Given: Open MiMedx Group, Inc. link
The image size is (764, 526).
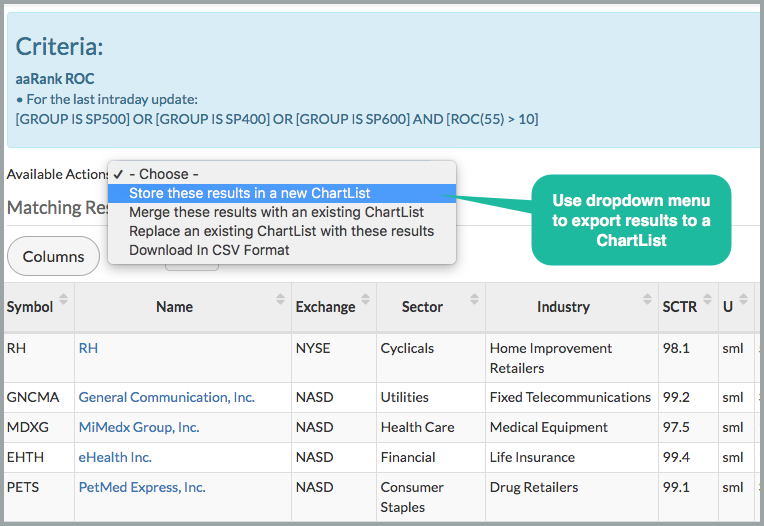Looking at the screenshot, I should pos(139,427).
